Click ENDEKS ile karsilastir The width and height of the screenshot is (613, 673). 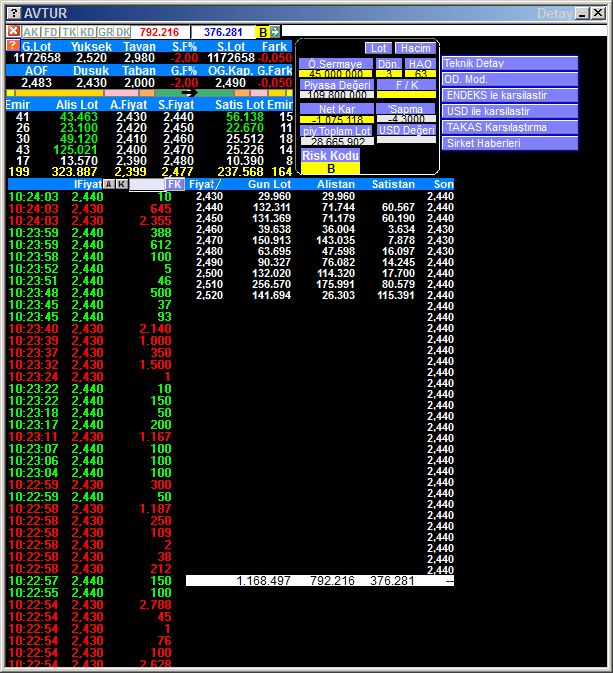point(510,95)
